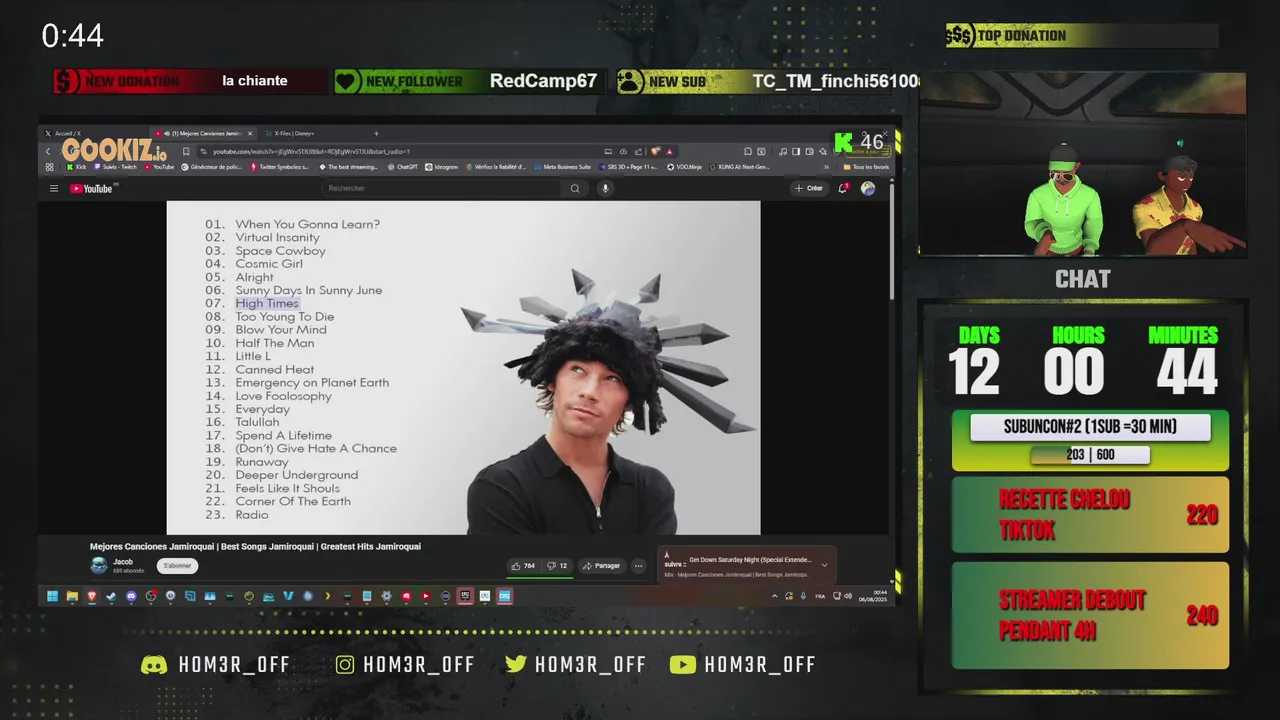Click Brave browser taskbar icon
The image size is (1280, 720).
coord(91,596)
